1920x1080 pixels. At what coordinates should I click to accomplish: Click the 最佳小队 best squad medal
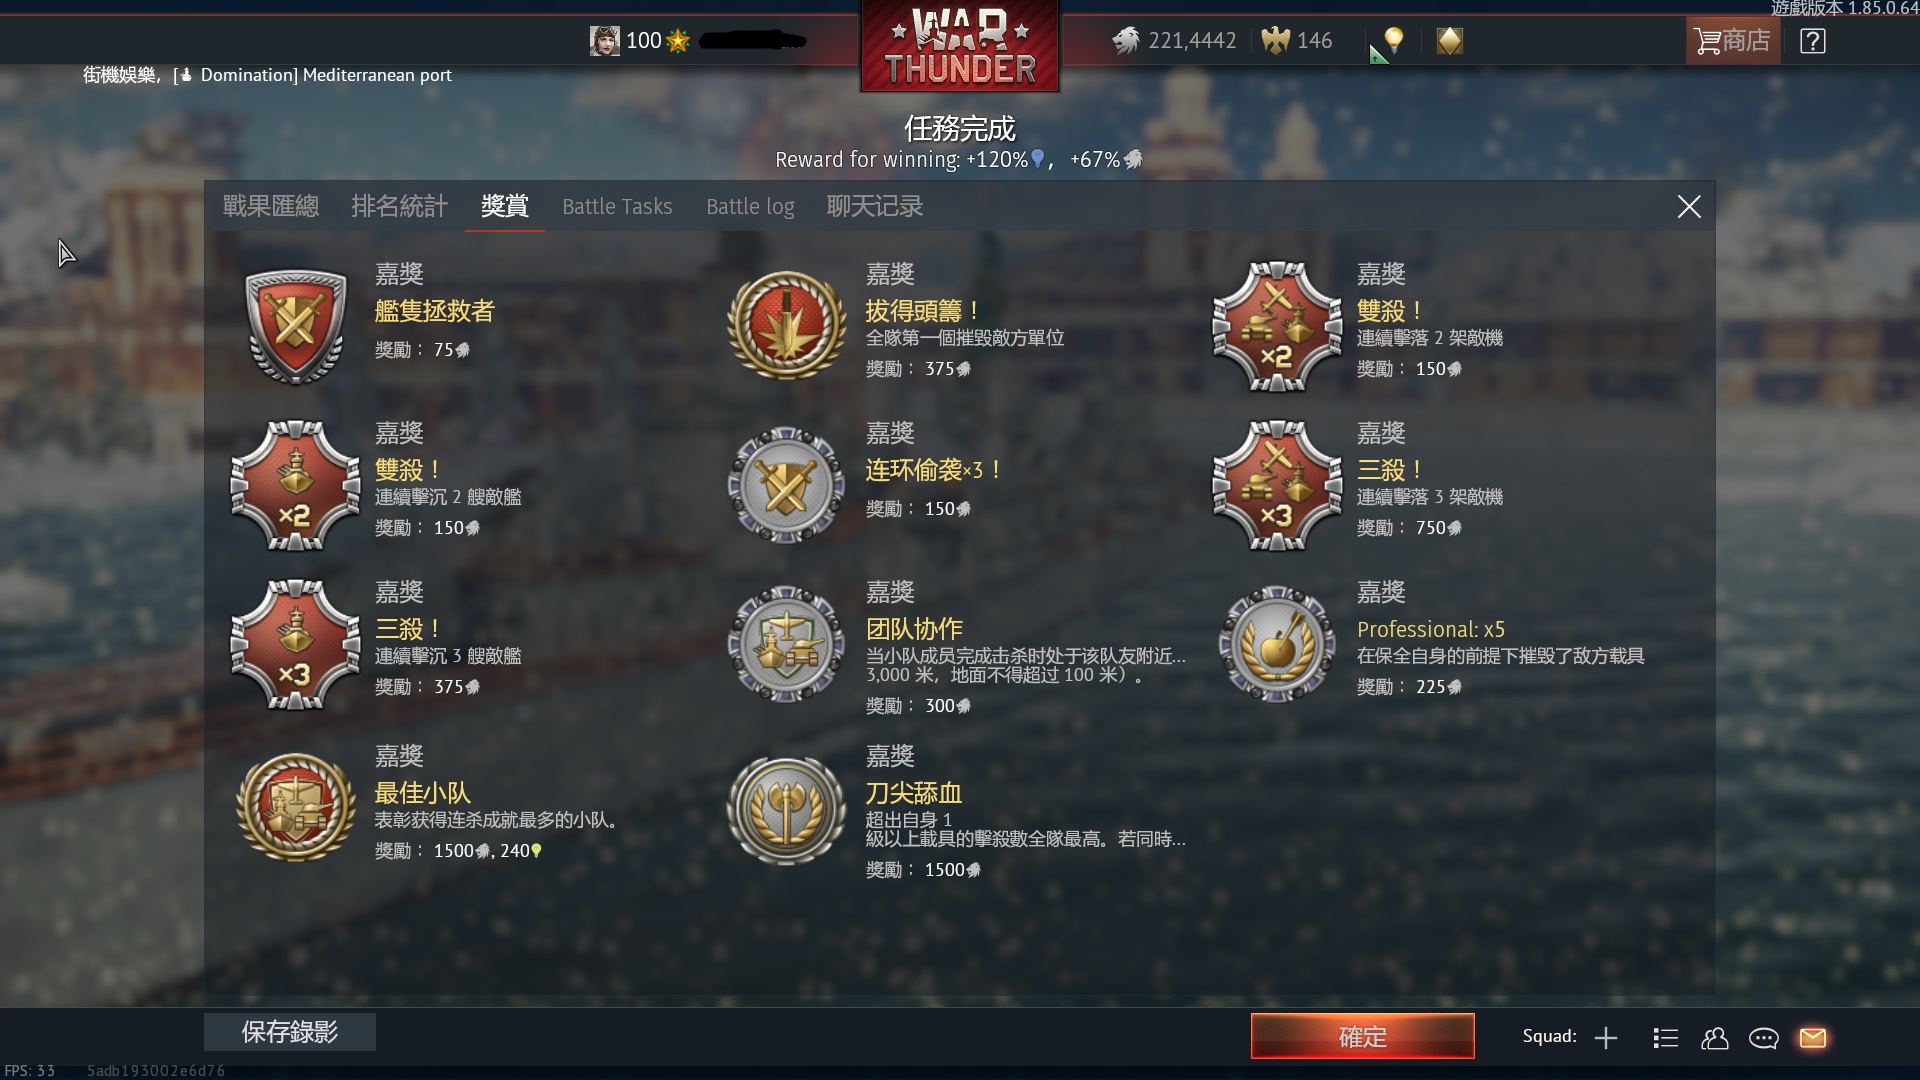[x=296, y=807]
